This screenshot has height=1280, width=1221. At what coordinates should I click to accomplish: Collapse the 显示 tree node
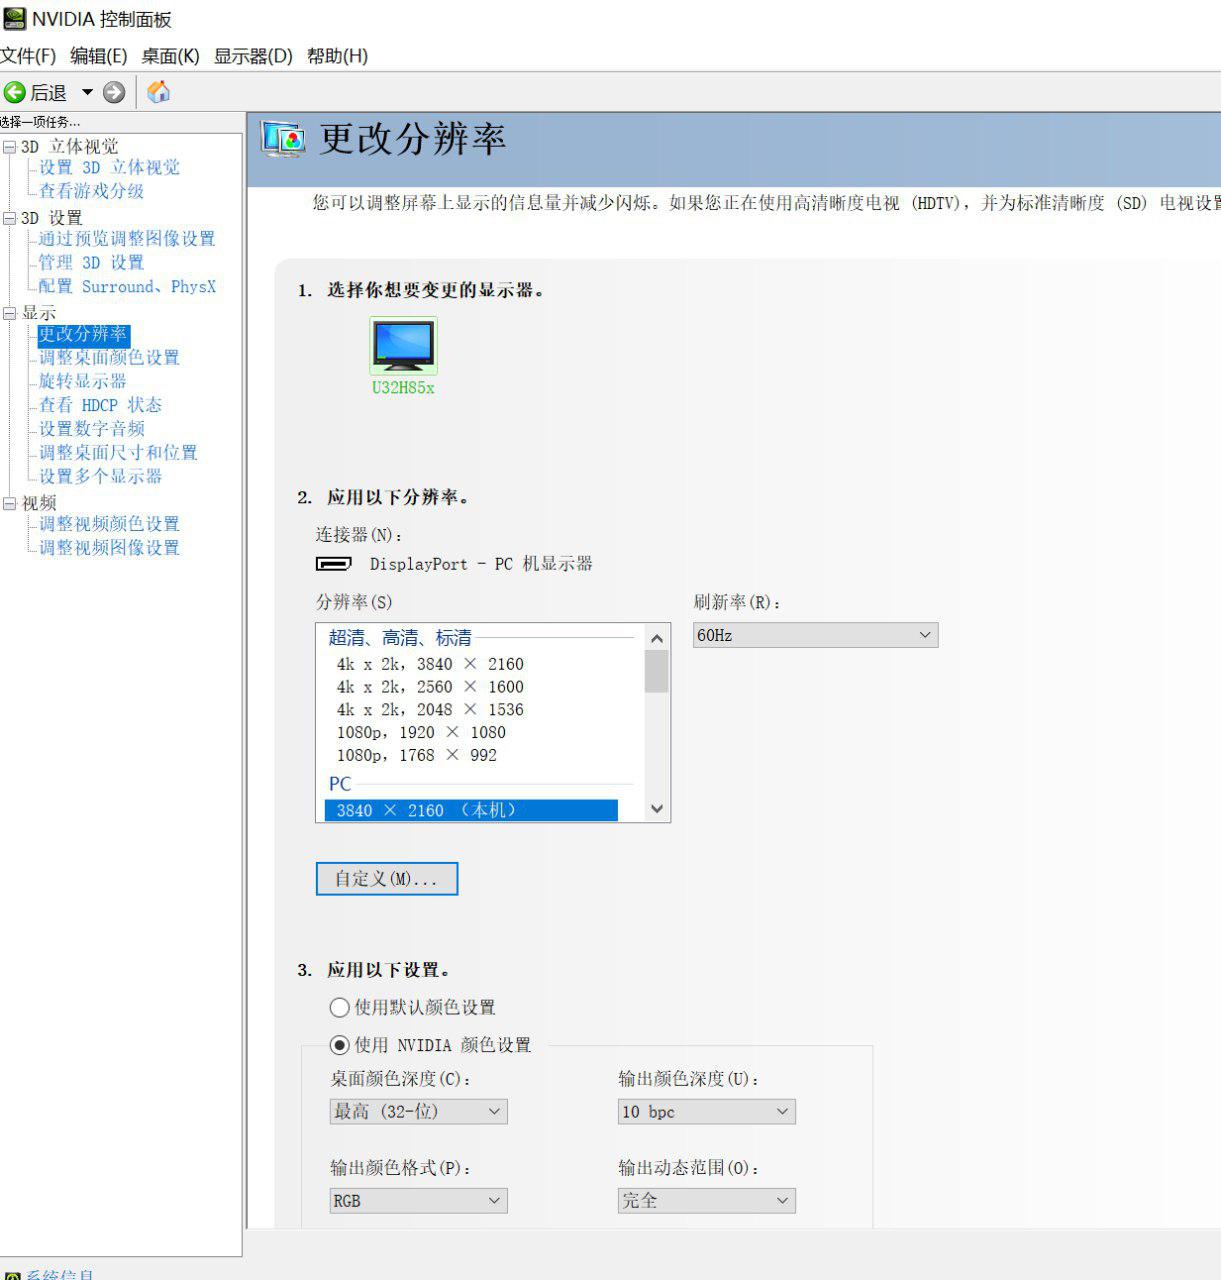(x=10, y=313)
